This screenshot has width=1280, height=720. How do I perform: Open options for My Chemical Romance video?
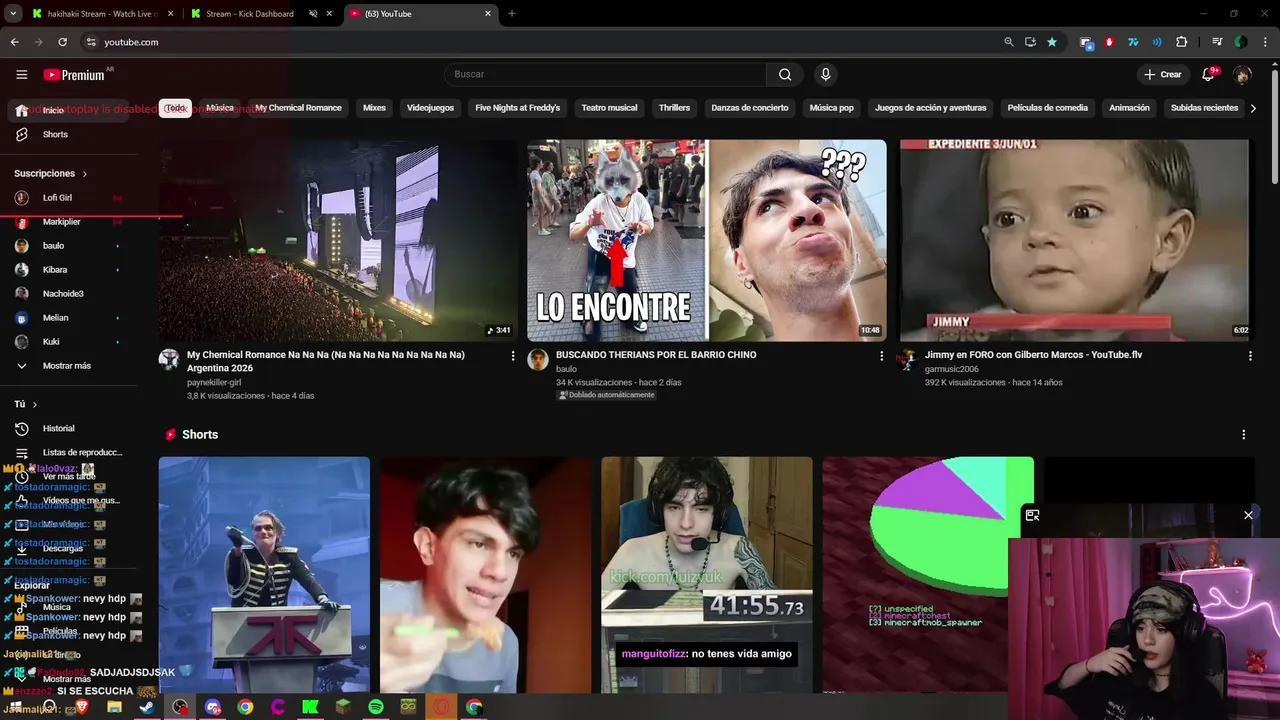[x=513, y=356]
